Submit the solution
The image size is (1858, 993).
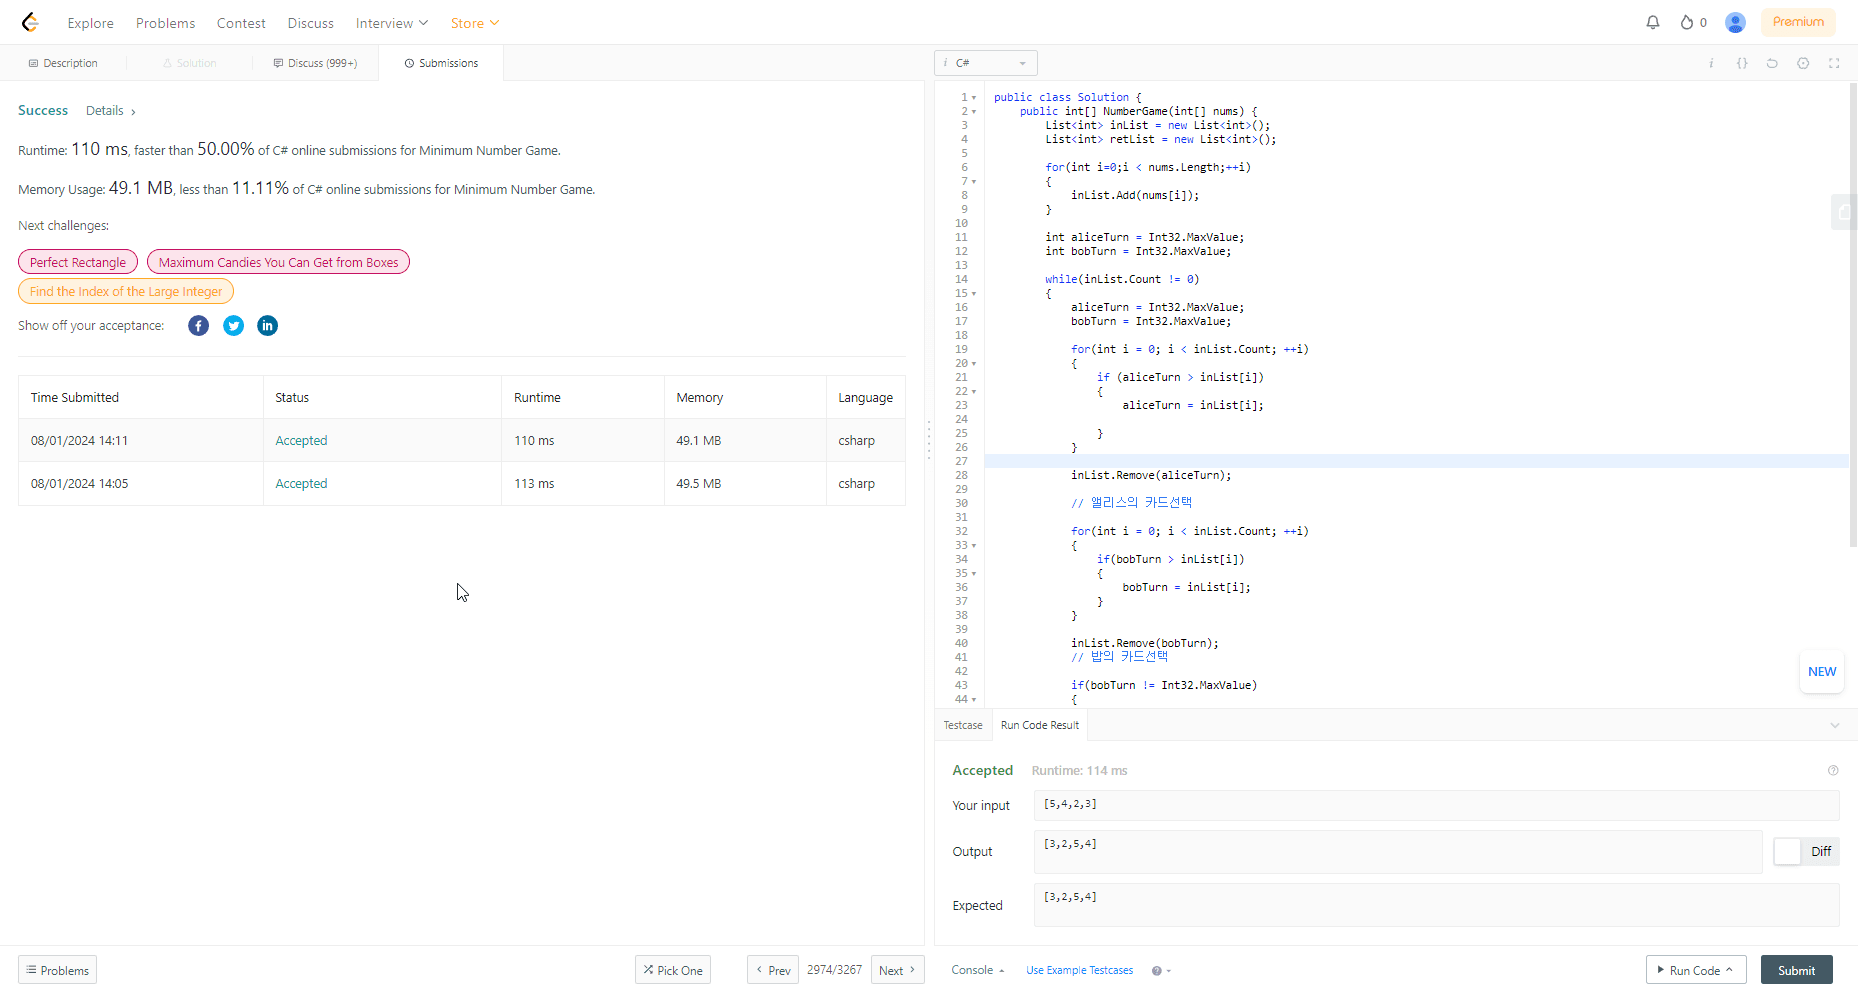tap(1796, 970)
